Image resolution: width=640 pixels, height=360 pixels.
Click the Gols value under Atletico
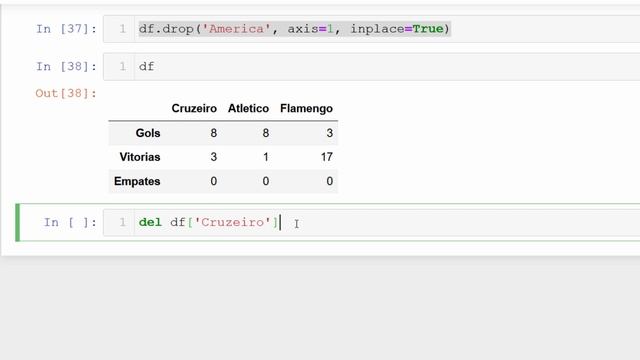click(x=266, y=133)
